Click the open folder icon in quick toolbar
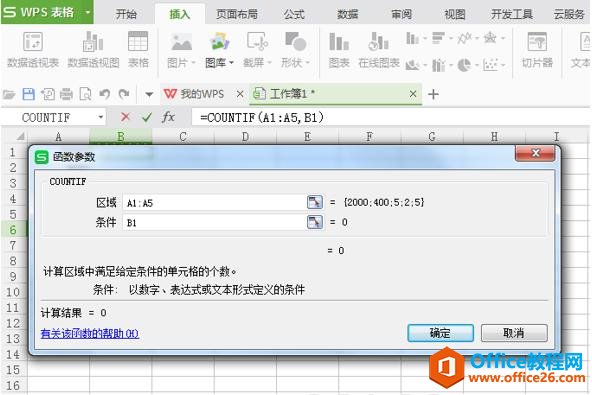 [x=9, y=94]
